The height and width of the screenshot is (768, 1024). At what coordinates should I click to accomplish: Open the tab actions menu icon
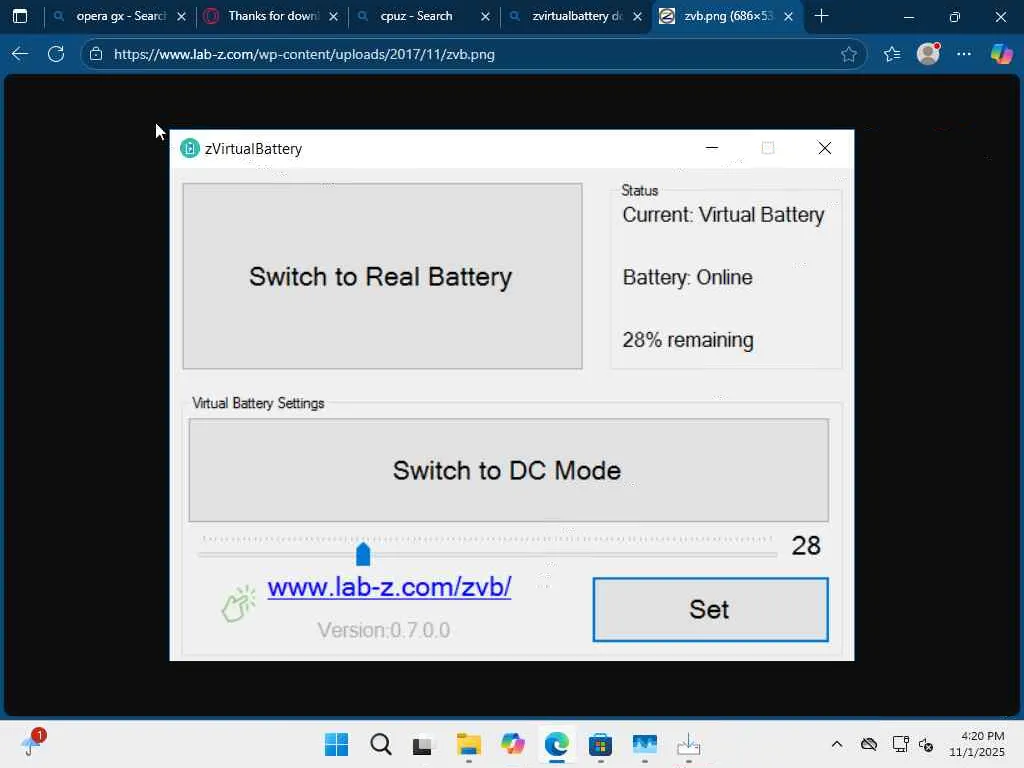tap(20, 16)
